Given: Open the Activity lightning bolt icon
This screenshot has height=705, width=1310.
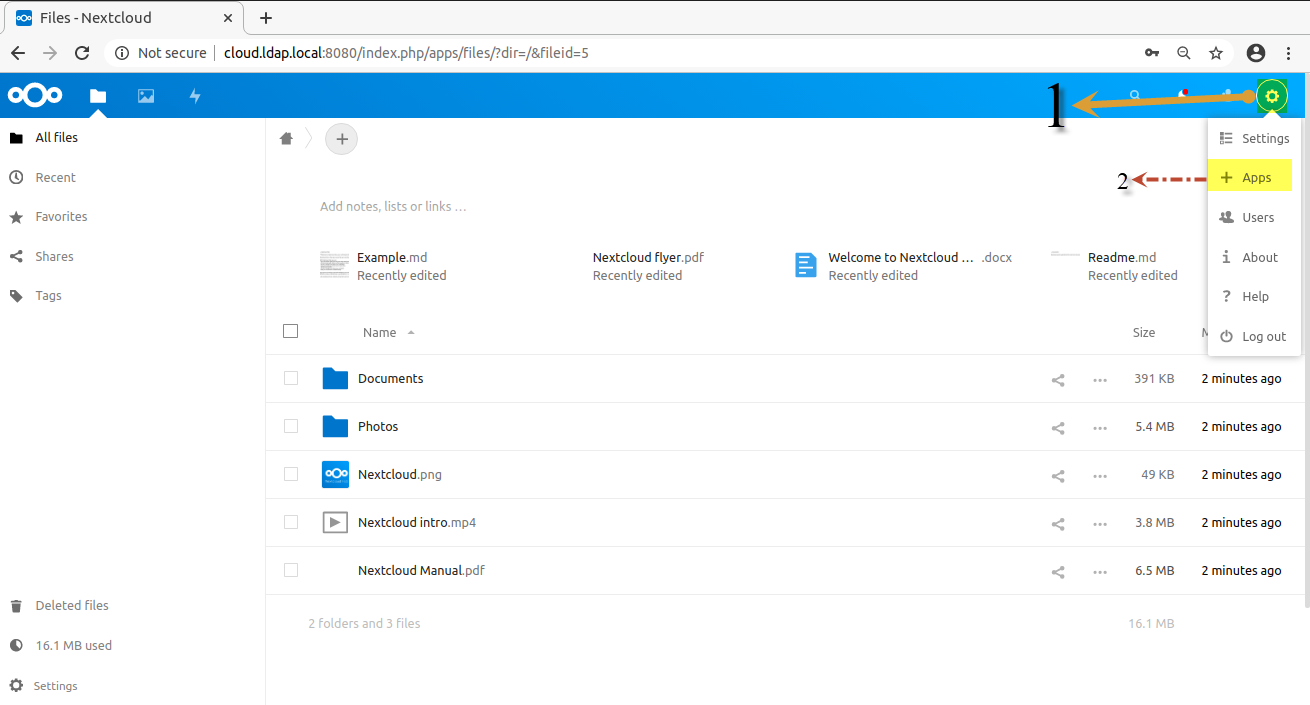Looking at the screenshot, I should [x=195, y=96].
